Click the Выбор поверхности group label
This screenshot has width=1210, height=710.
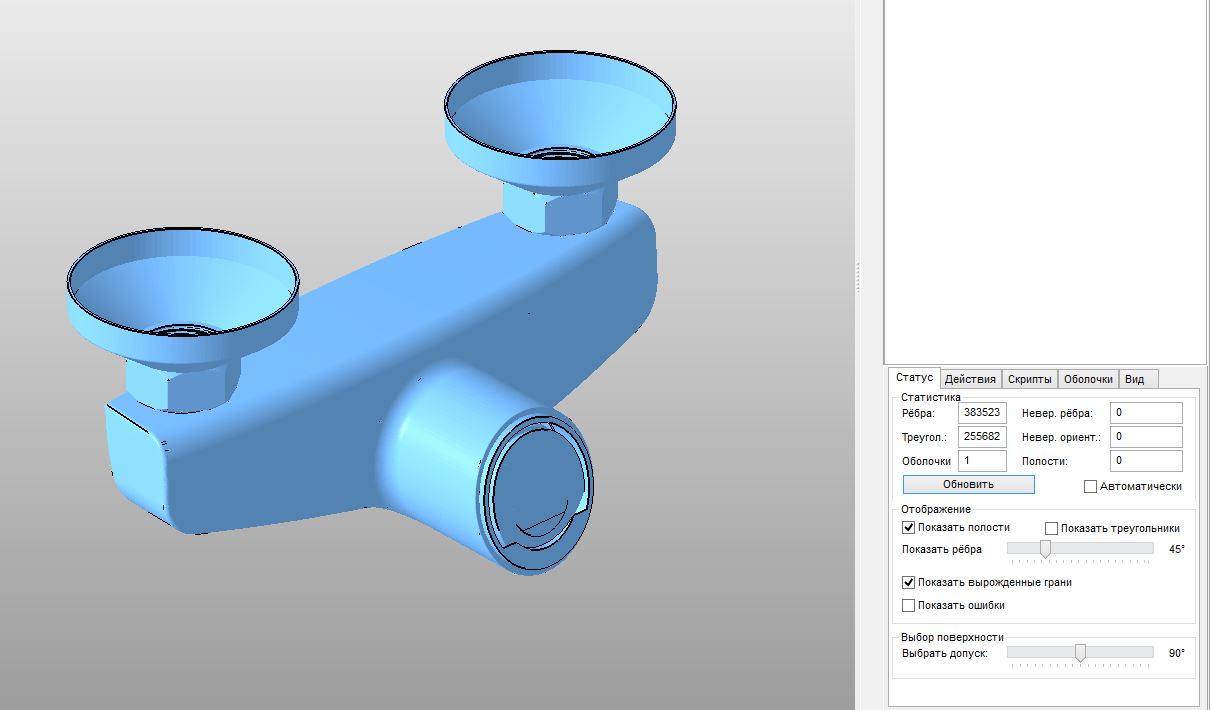952,637
